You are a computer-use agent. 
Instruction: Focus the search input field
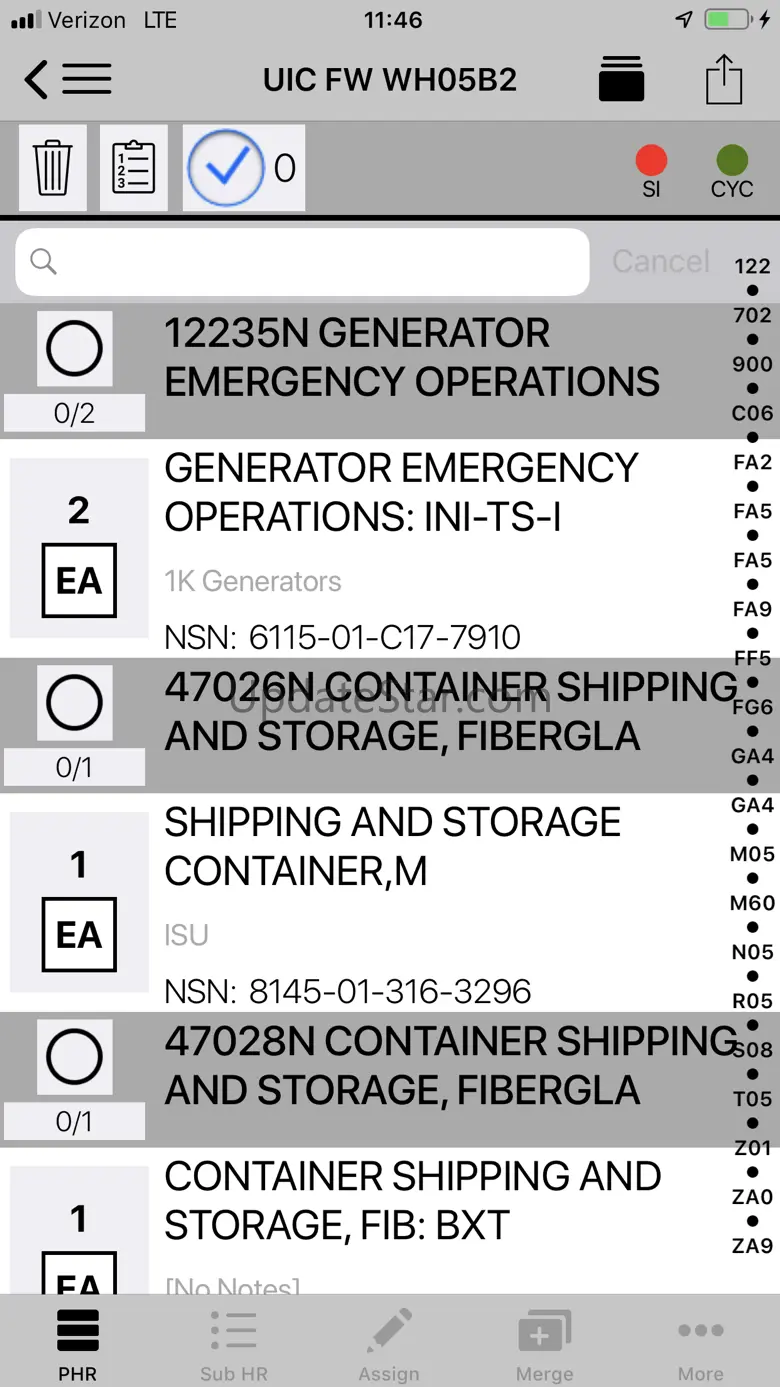(302, 262)
